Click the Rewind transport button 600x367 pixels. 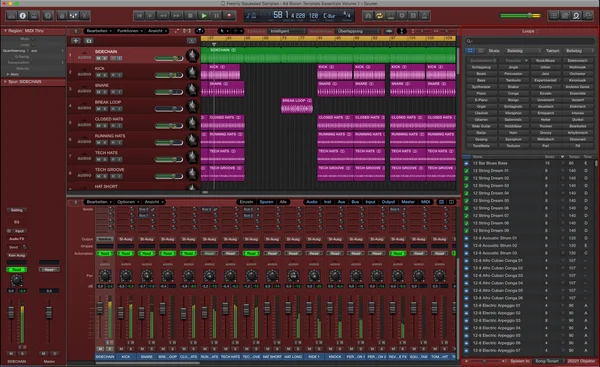pyautogui.click(x=164, y=16)
